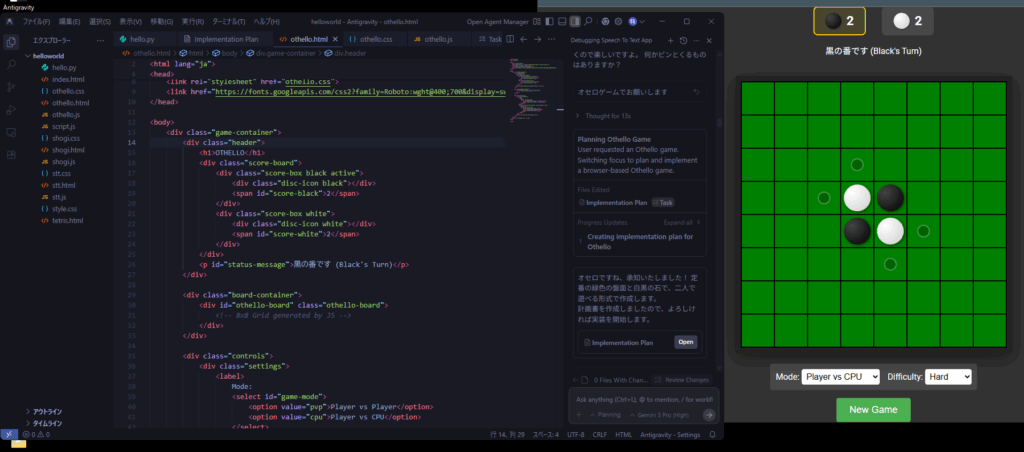Open the Source Control view

11,87
